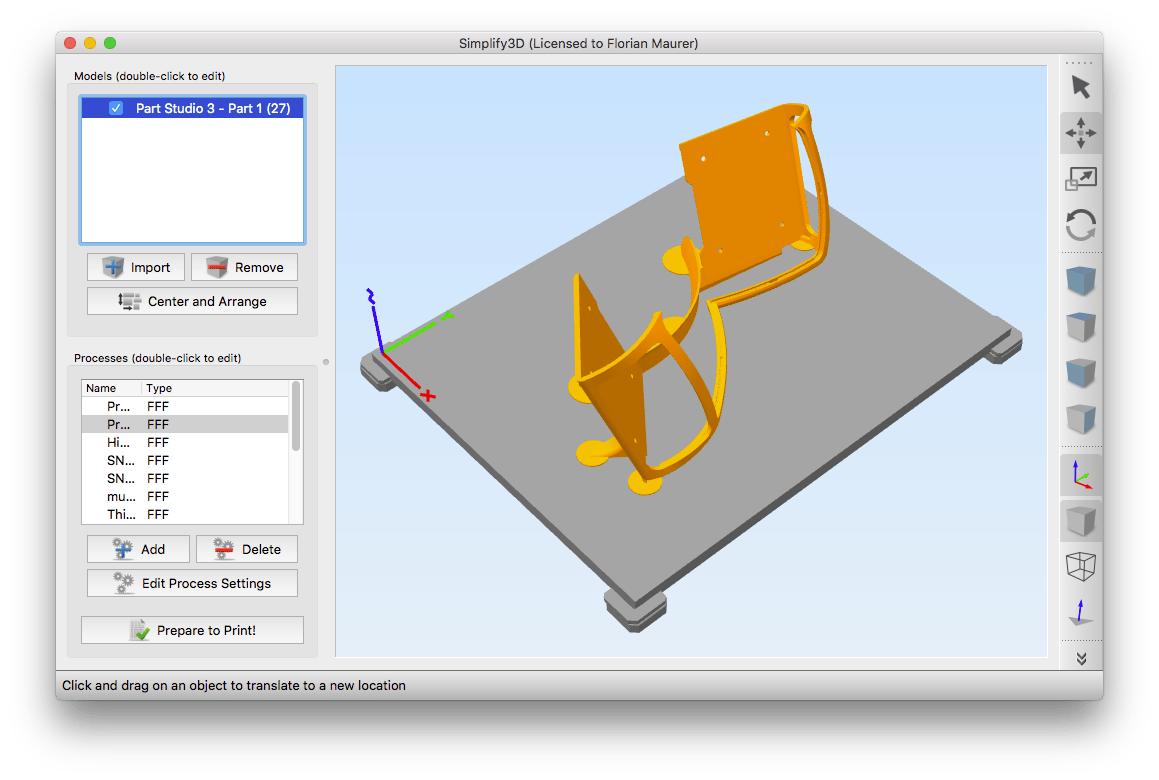Screen dimensions: 1159x780
Task: Select the mu... FFF process row
Action: [x=185, y=496]
